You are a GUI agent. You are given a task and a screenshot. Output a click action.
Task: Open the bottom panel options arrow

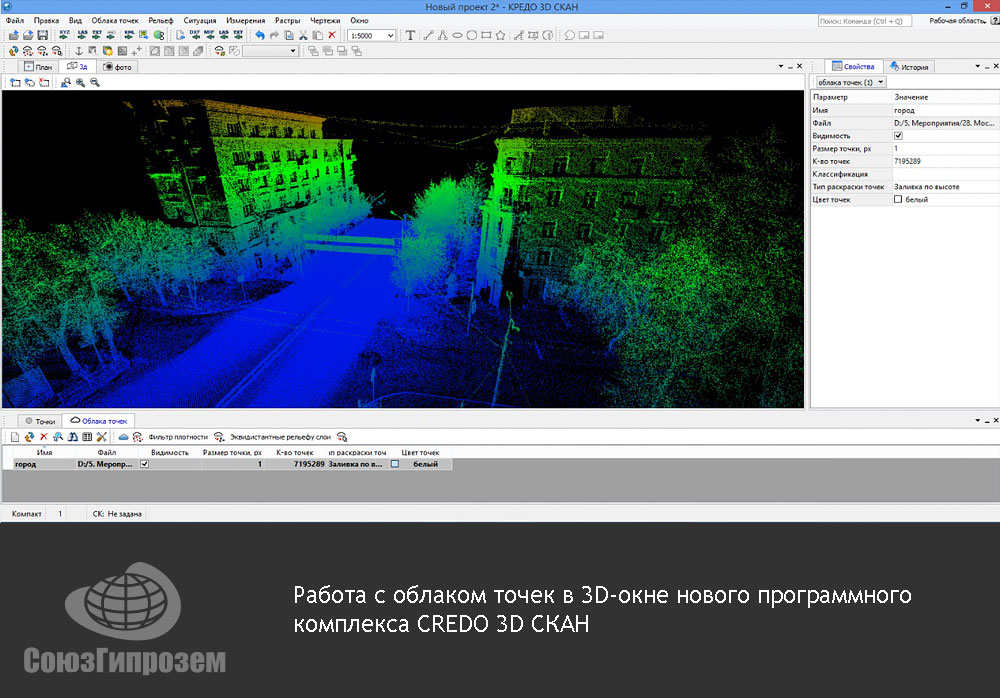(x=978, y=420)
